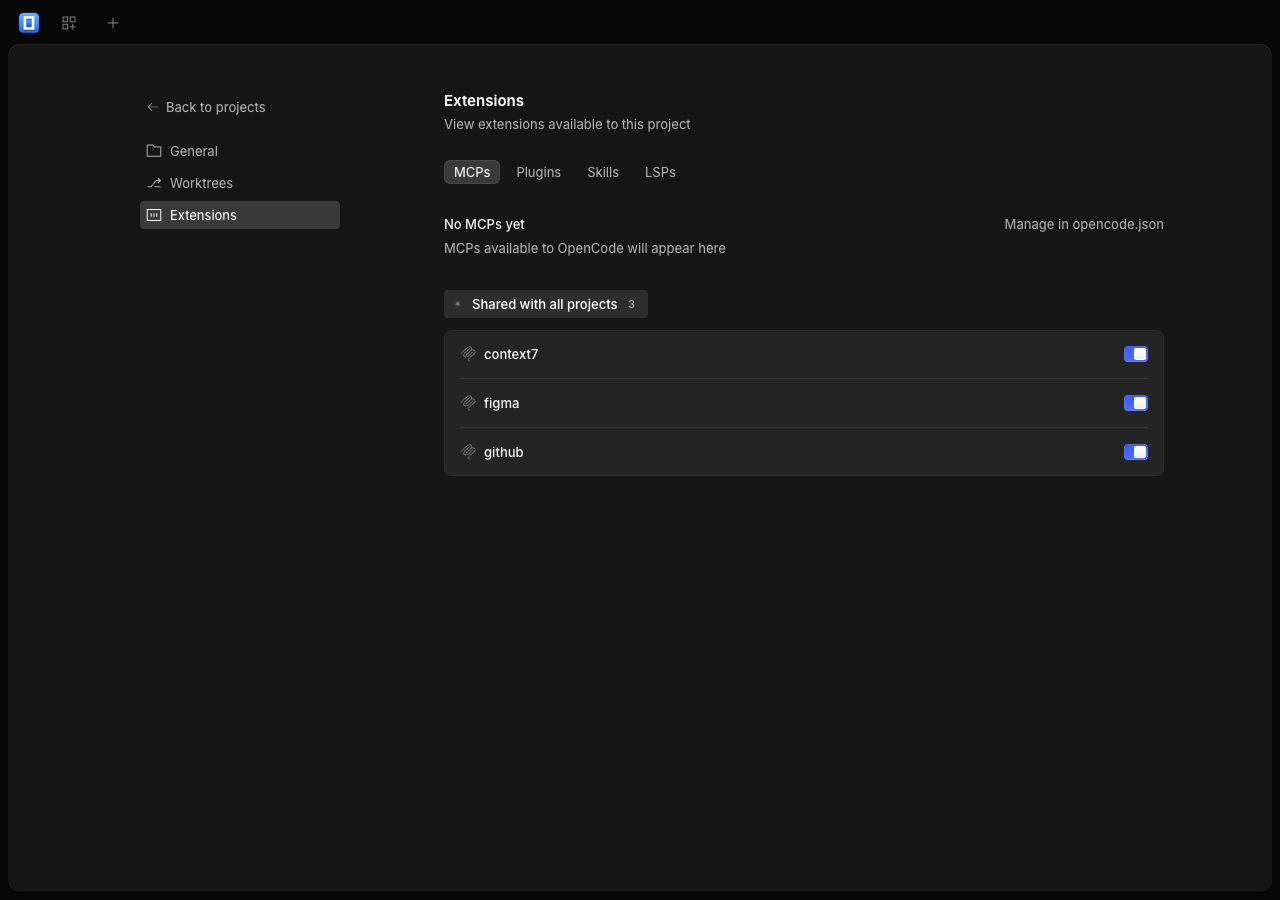This screenshot has height=900, width=1280.
Task: Select the MCPs tab
Action: [472, 172]
